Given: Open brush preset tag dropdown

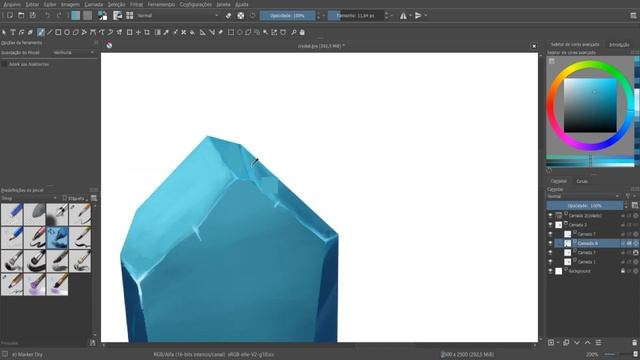Looking at the screenshot, I should click(29, 198).
